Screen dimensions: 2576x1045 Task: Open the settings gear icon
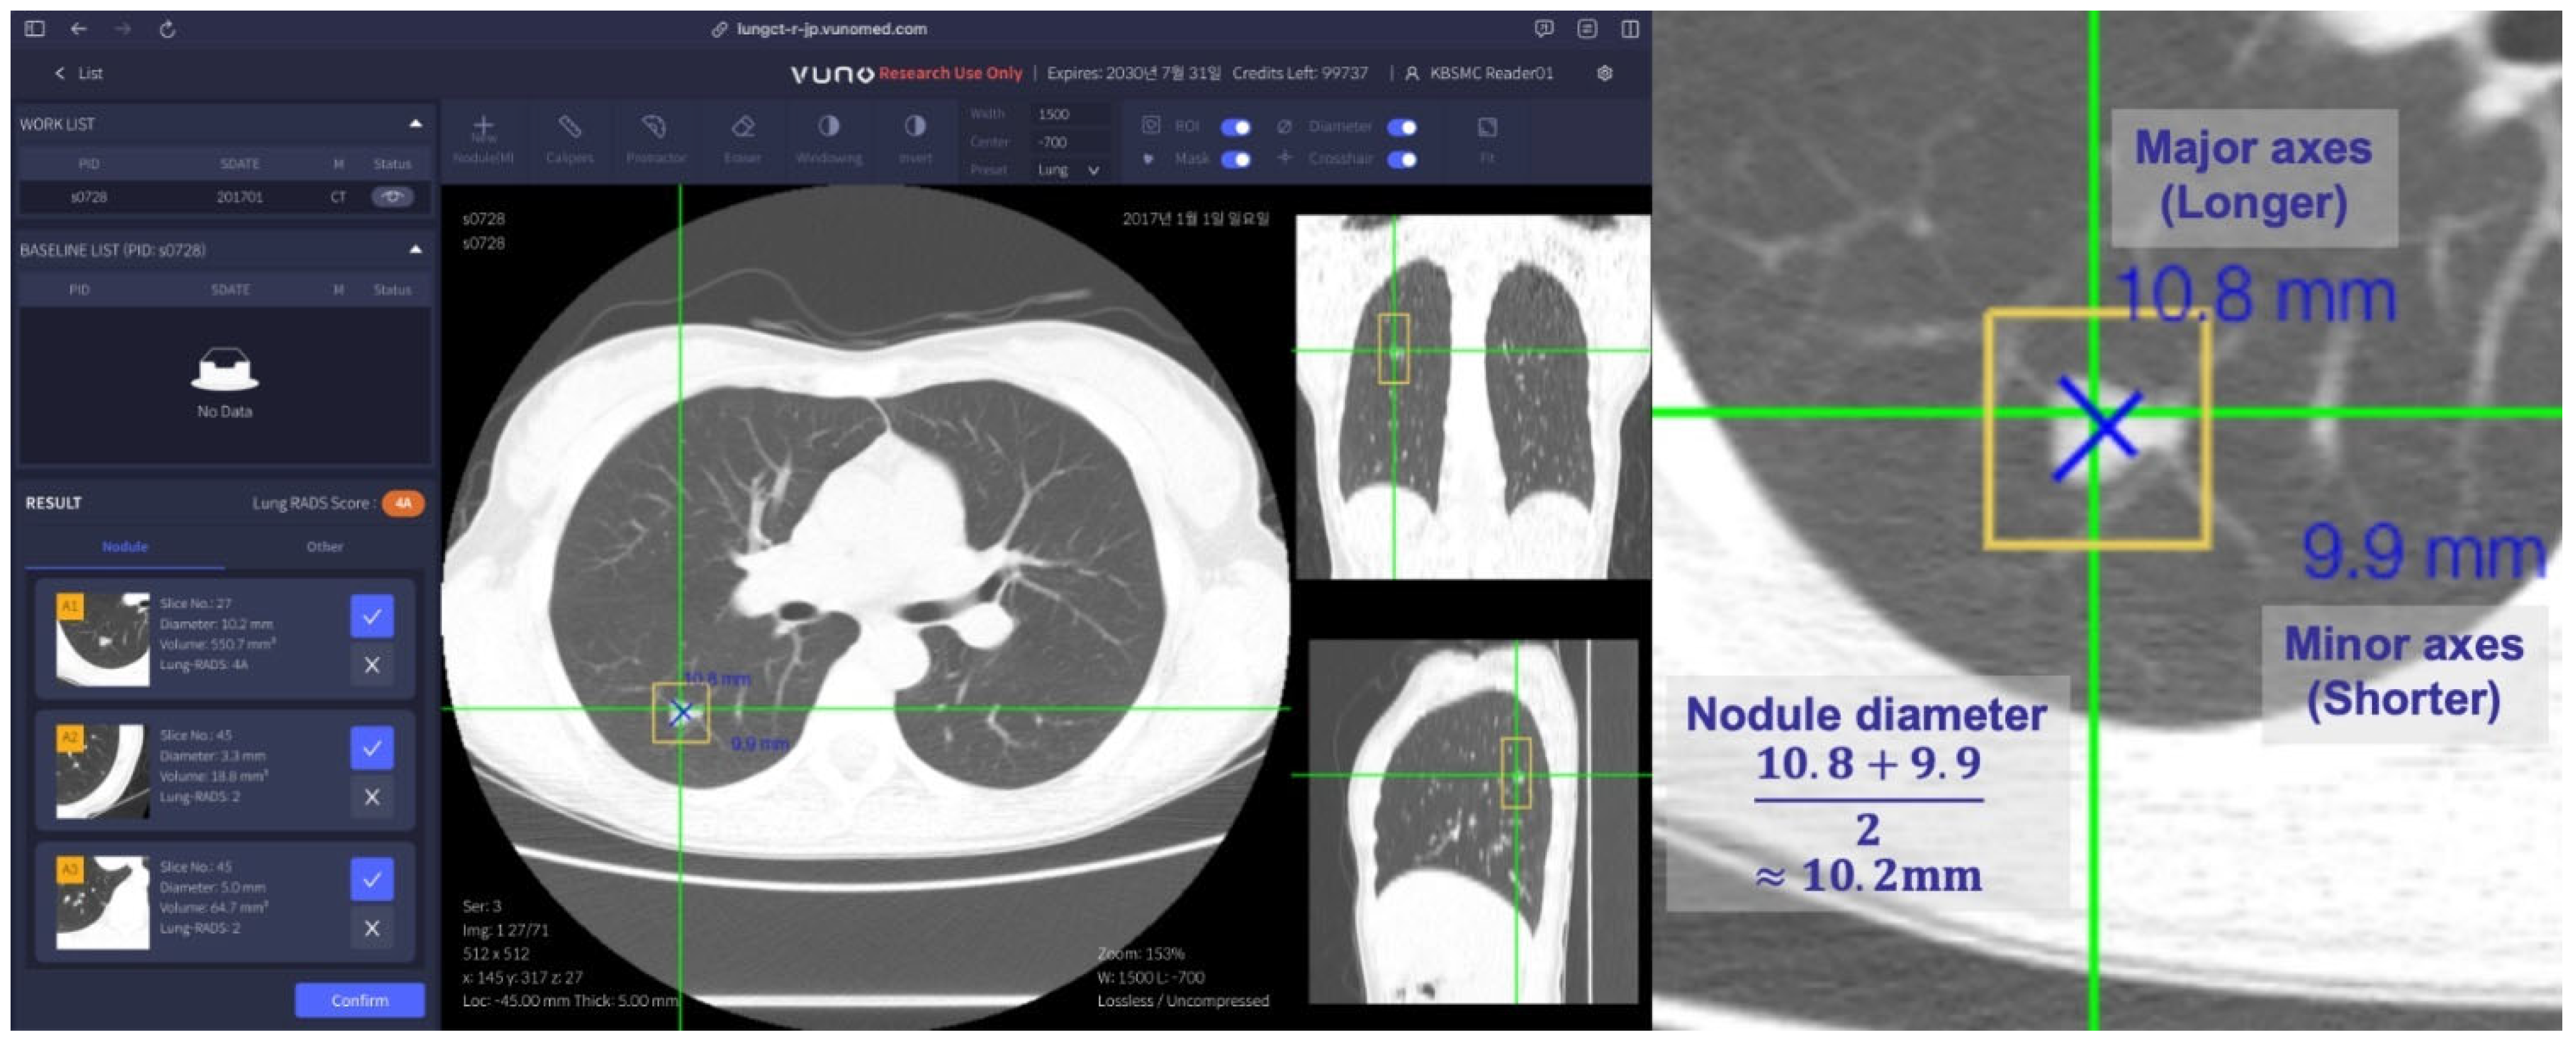[1604, 73]
